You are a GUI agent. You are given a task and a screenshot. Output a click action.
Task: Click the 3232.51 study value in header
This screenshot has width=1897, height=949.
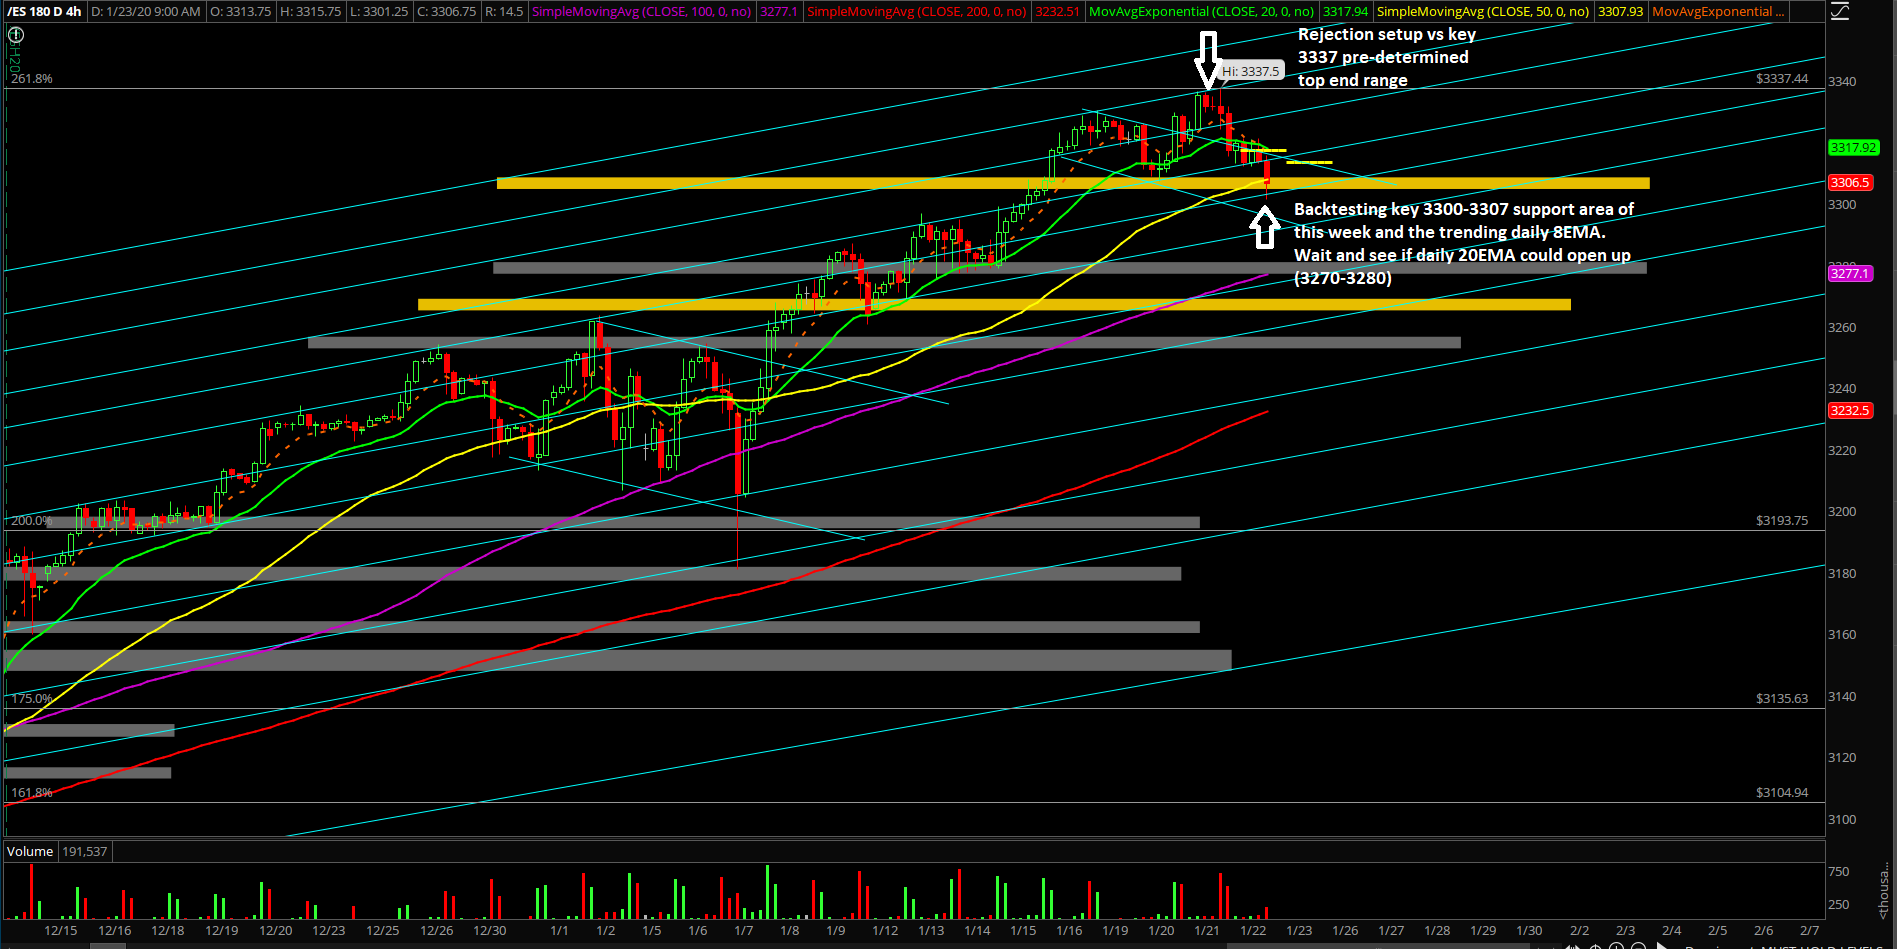pyautogui.click(x=1057, y=12)
